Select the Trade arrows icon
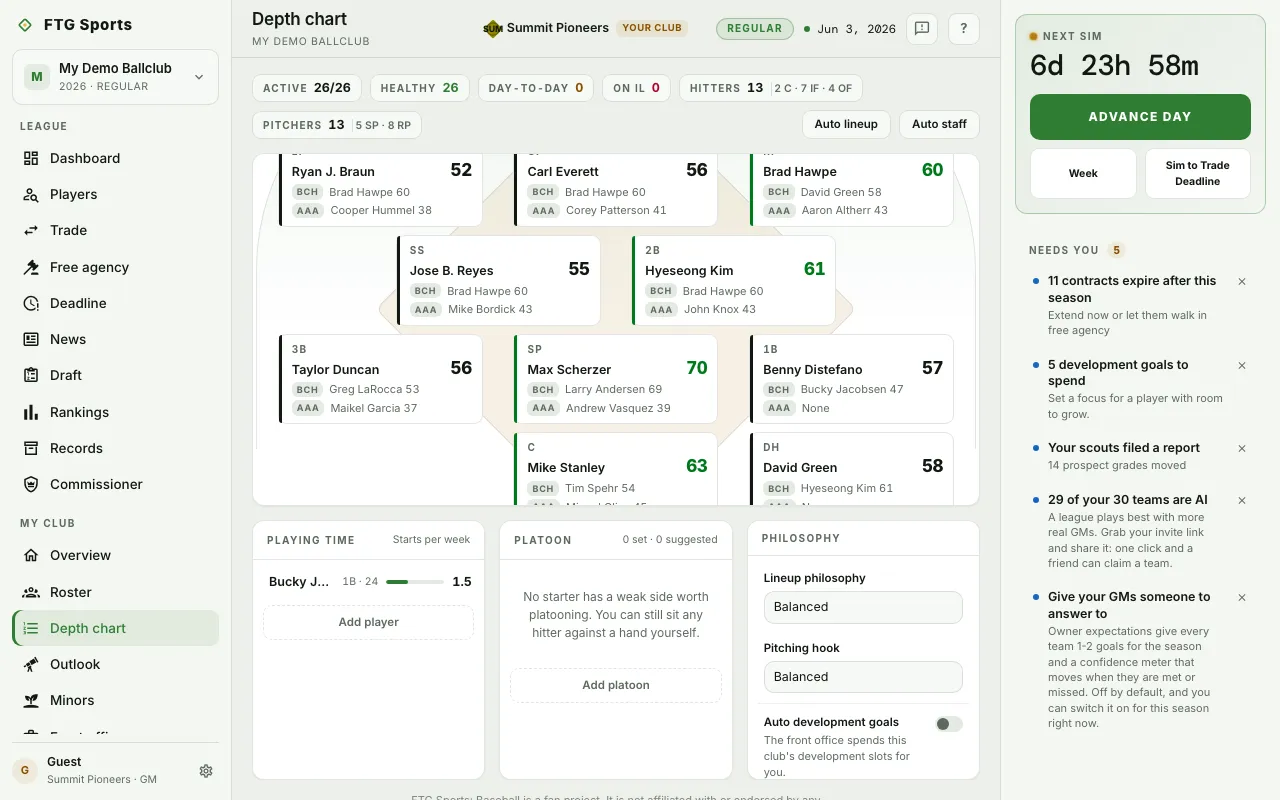Screen dimensions: 1280x800 pyautogui.click(x=31, y=230)
